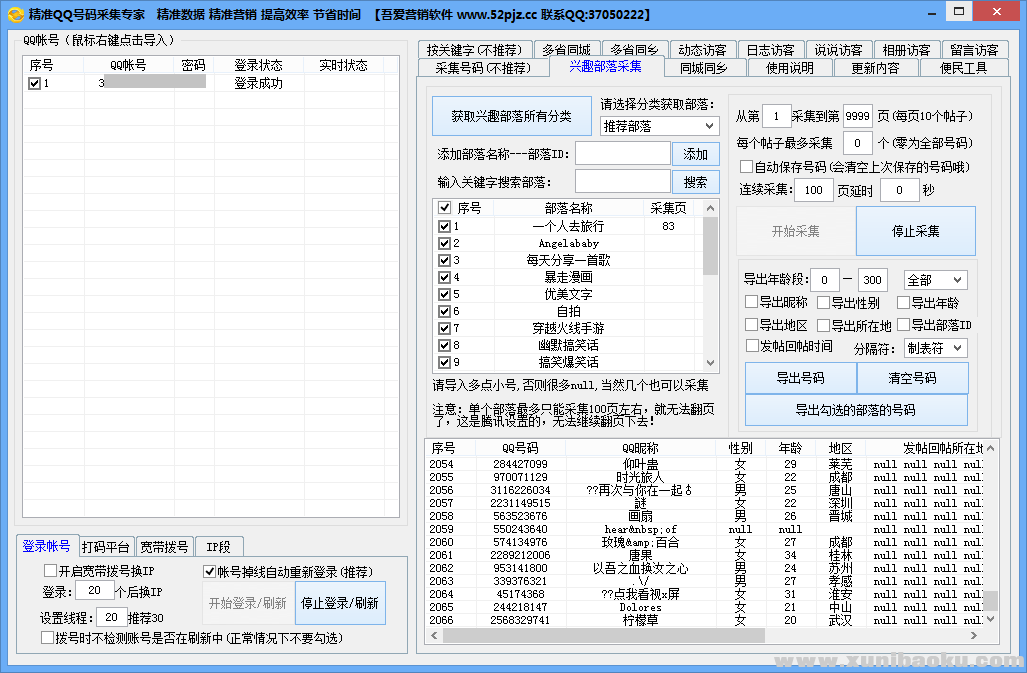Click the 添加 button for tribe ID
The width and height of the screenshot is (1027, 673).
pos(696,154)
